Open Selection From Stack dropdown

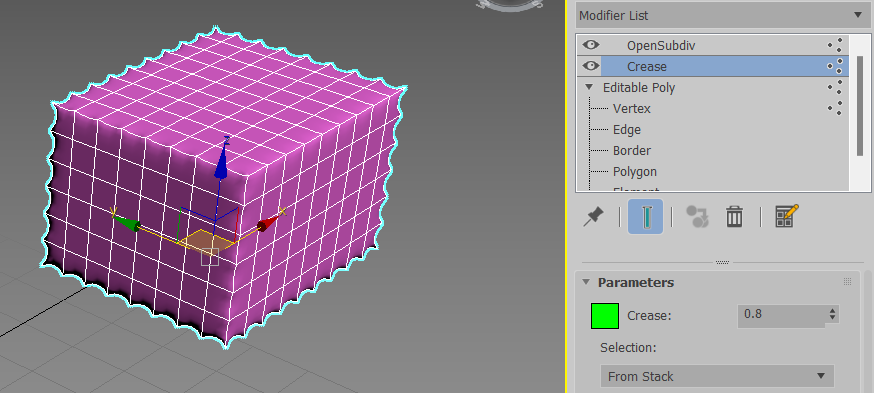click(x=717, y=376)
